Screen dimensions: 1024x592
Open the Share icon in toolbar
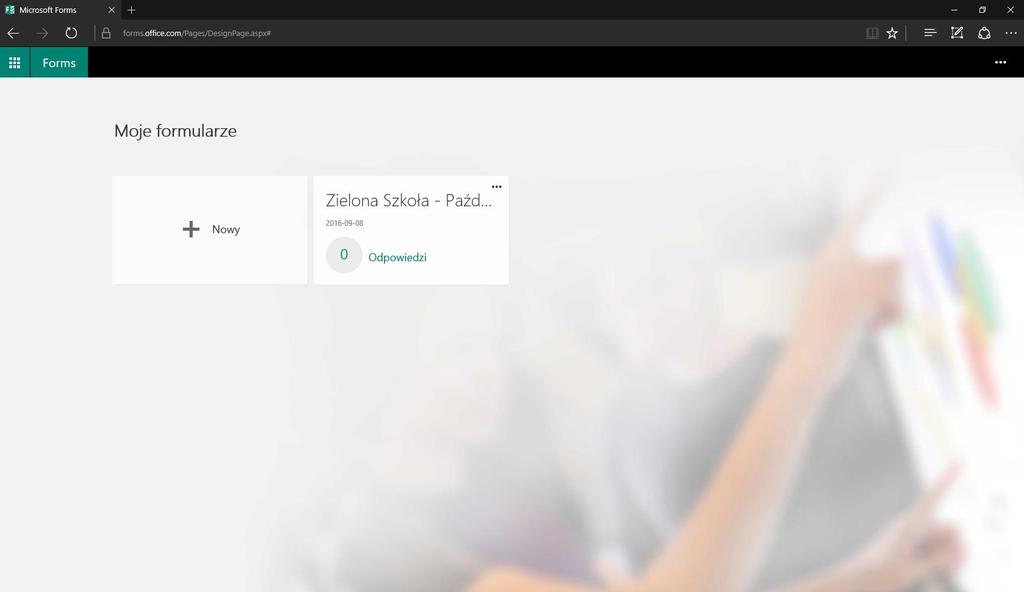point(984,33)
